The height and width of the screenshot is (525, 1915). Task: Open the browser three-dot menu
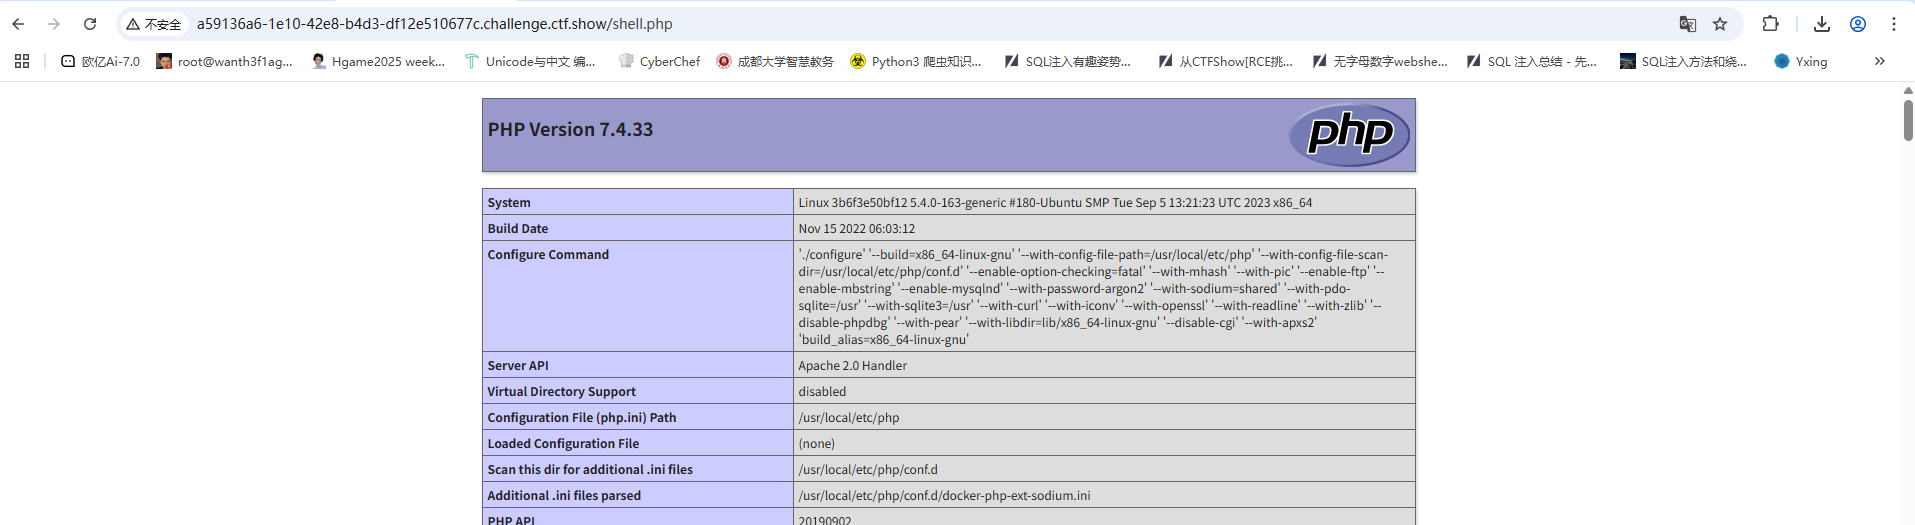pyautogui.click(x=1893, y=24)
